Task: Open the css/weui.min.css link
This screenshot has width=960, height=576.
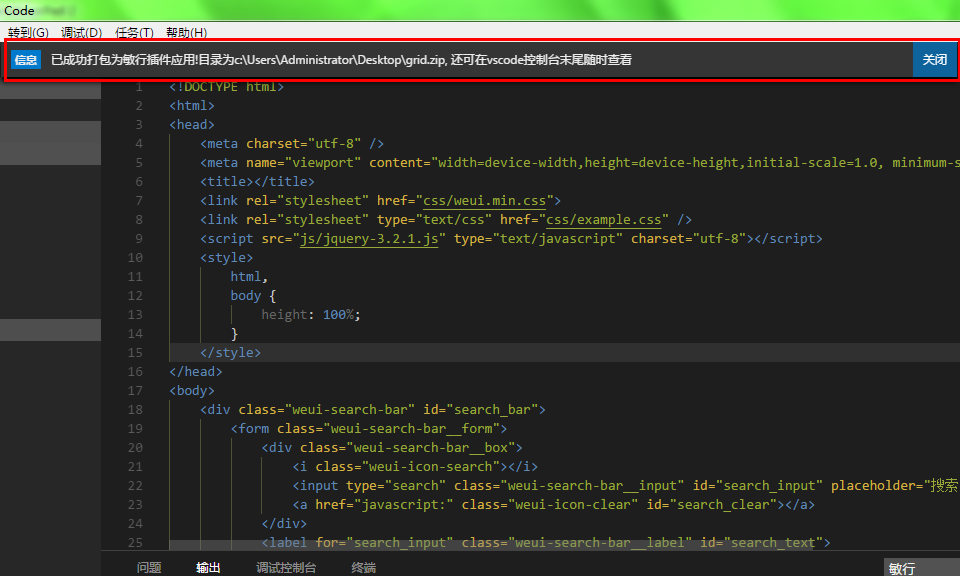Action: (x=484, y=200)
